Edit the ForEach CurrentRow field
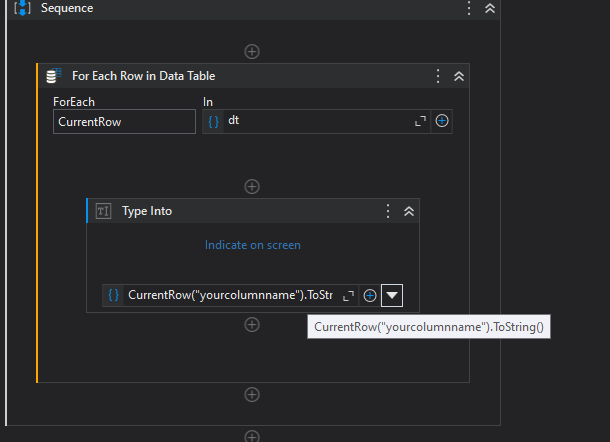This screenshot has height=442, width=610. (x=124, y=122)
